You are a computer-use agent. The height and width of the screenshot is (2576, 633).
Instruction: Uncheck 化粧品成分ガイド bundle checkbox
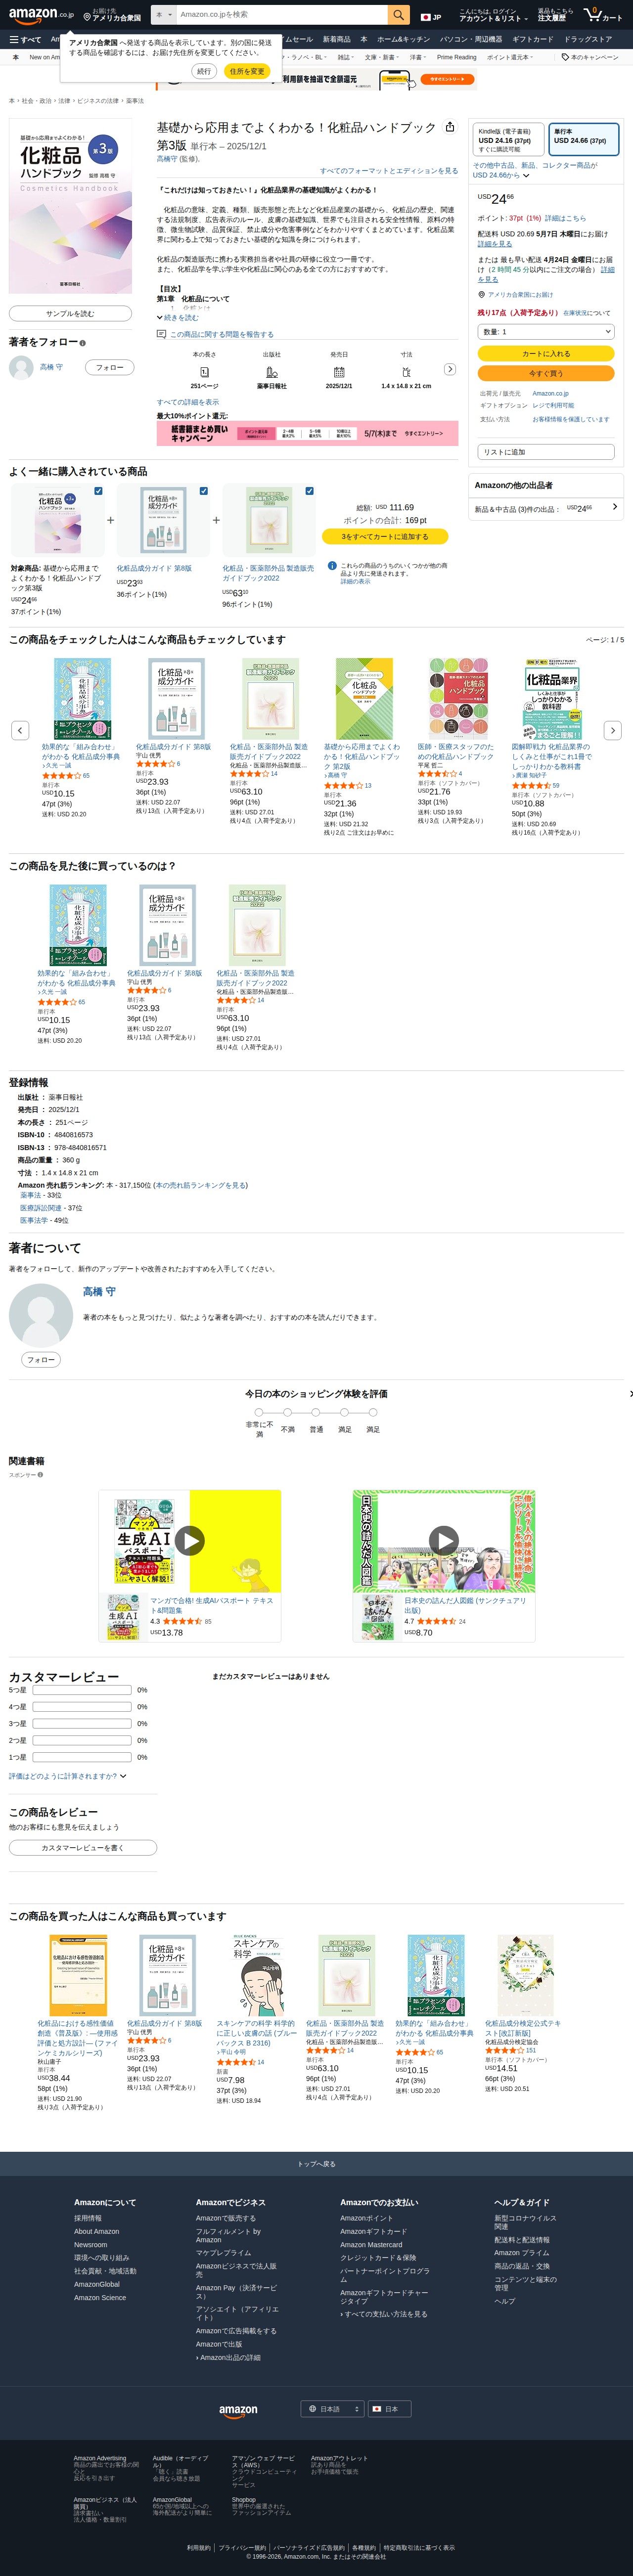pyautogui.click(x=204, y=491)
